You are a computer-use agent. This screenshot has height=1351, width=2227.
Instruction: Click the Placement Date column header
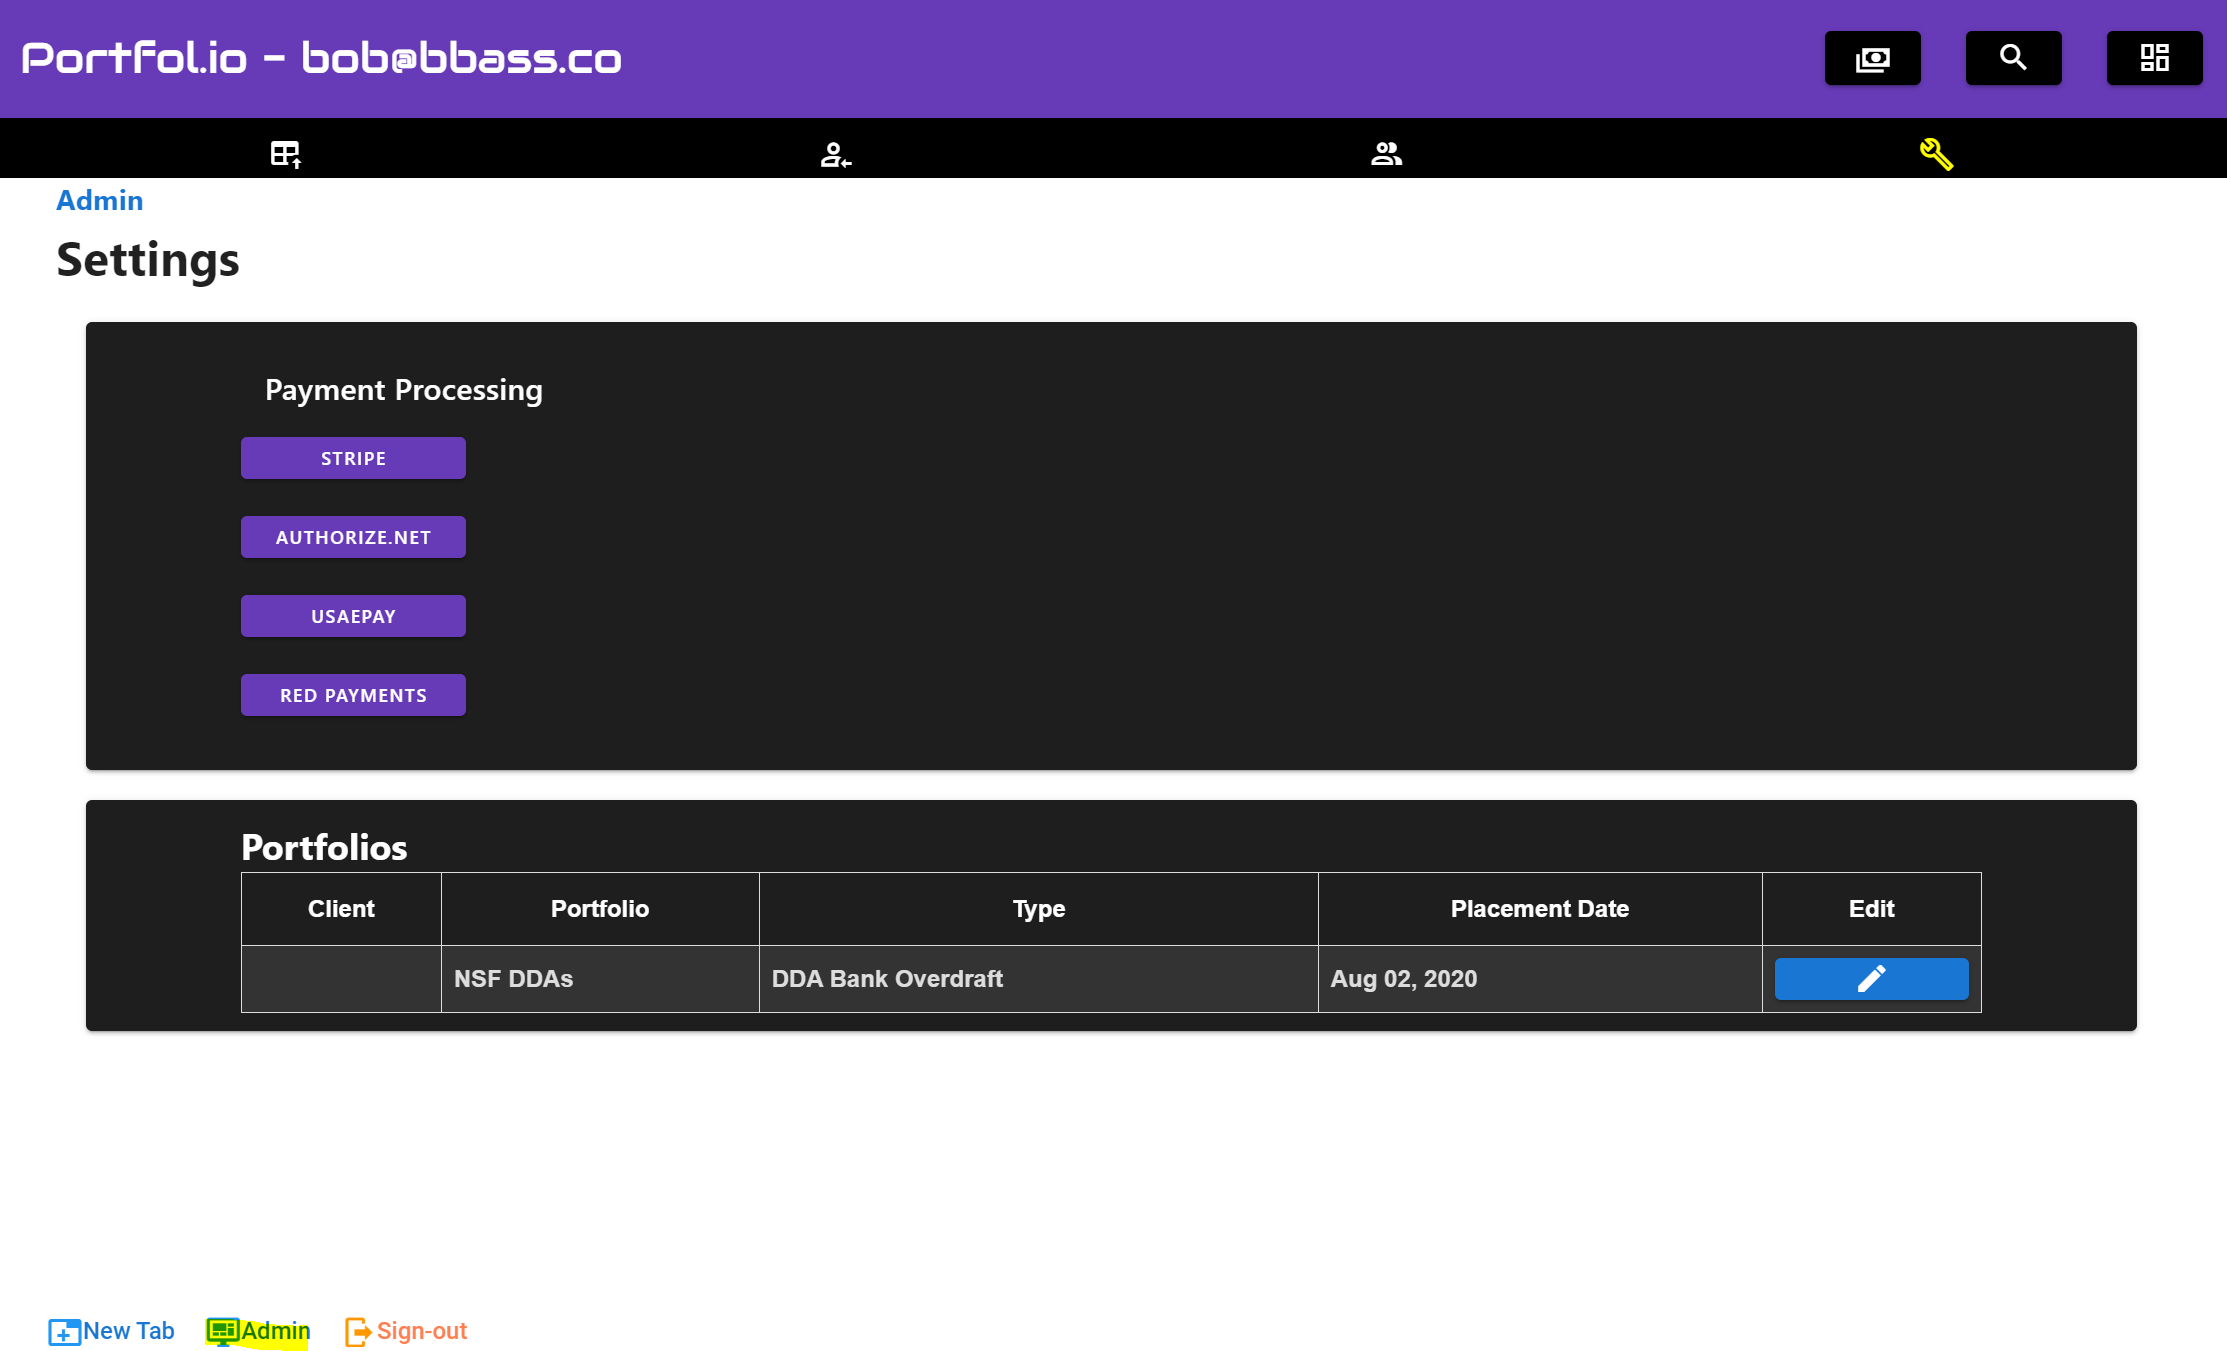tap(1539, 908)
